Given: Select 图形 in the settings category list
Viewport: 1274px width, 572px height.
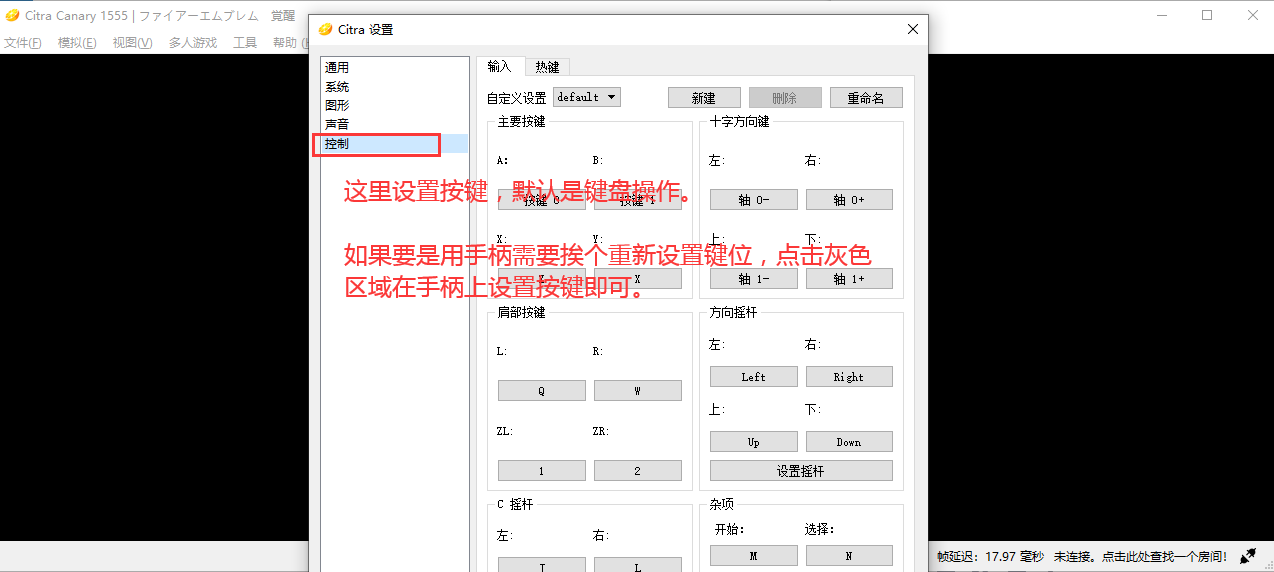Looking at the screenshot, I should click(x=337, y=105).
